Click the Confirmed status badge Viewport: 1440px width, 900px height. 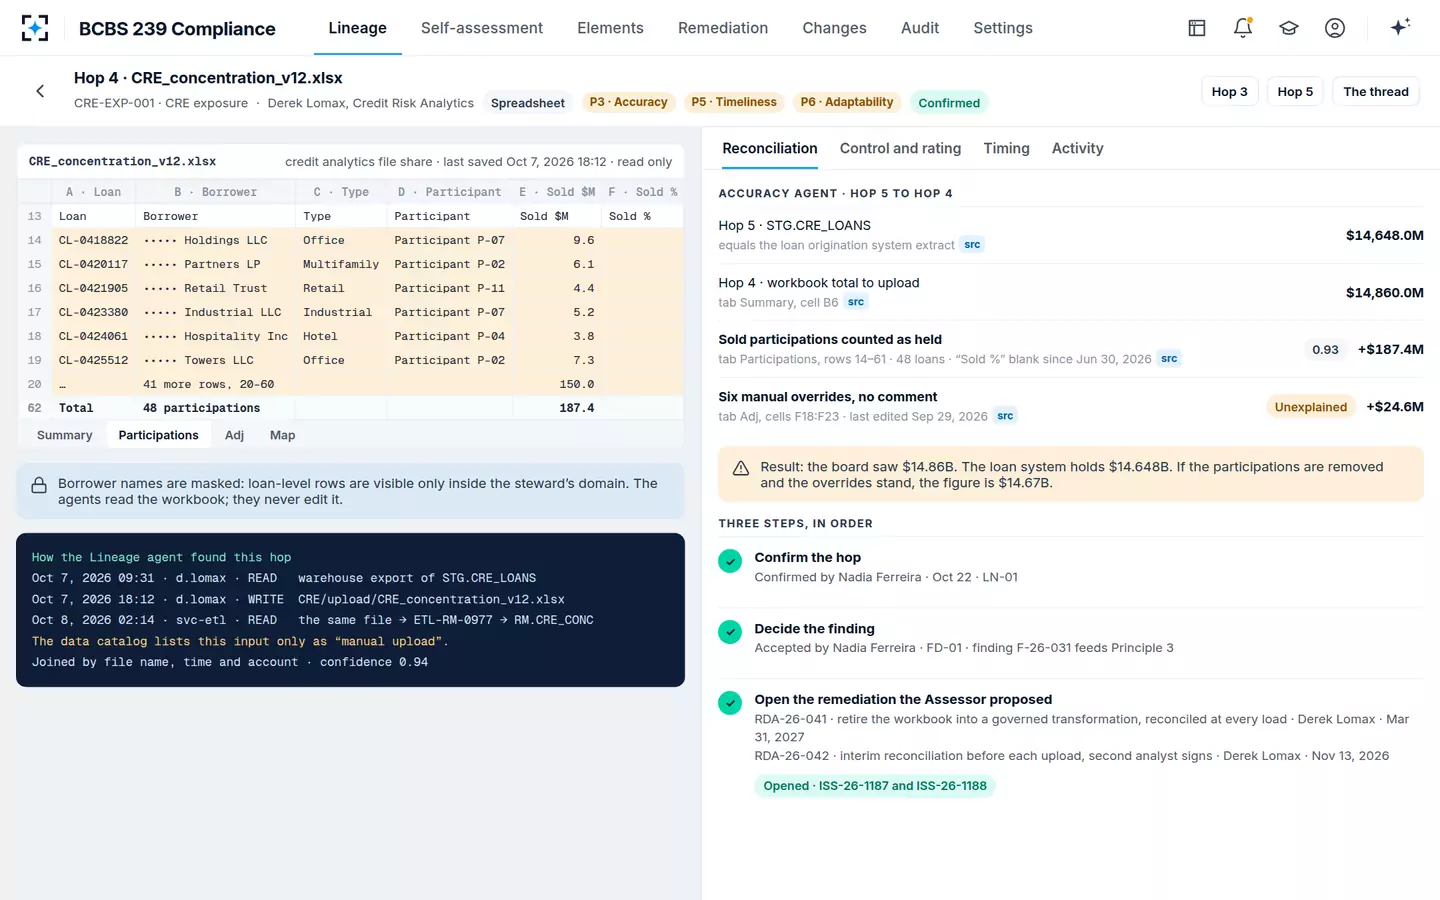949,103
